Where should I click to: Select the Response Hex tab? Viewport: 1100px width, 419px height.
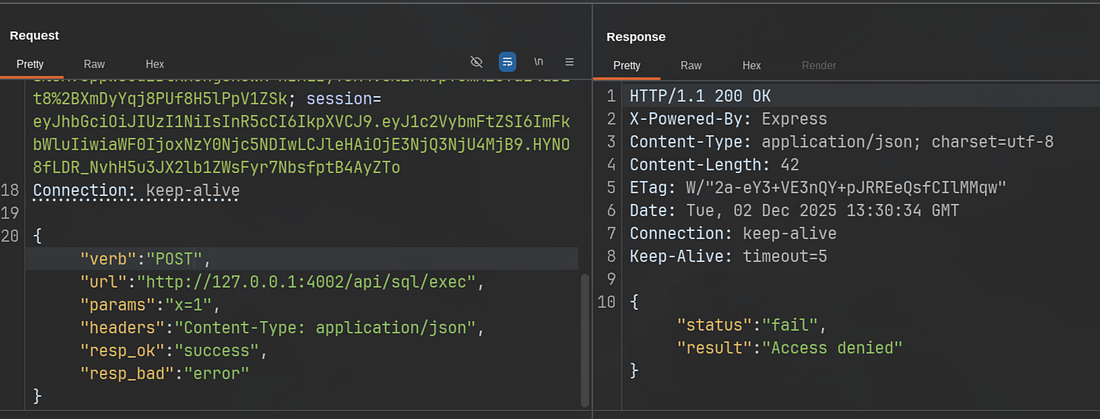(751, 65)
